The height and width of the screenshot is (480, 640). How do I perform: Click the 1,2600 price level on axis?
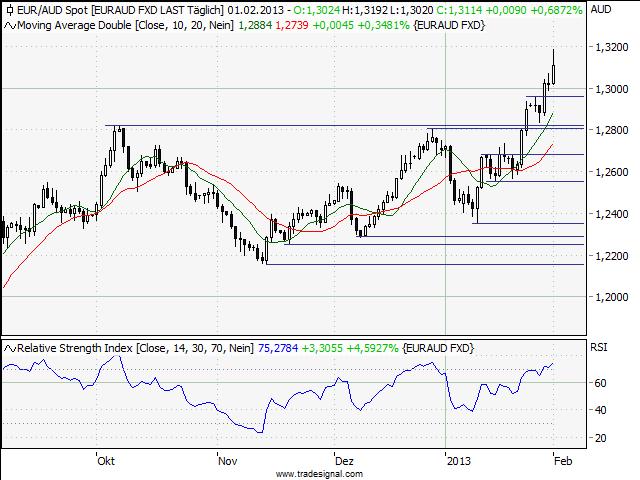609,172
